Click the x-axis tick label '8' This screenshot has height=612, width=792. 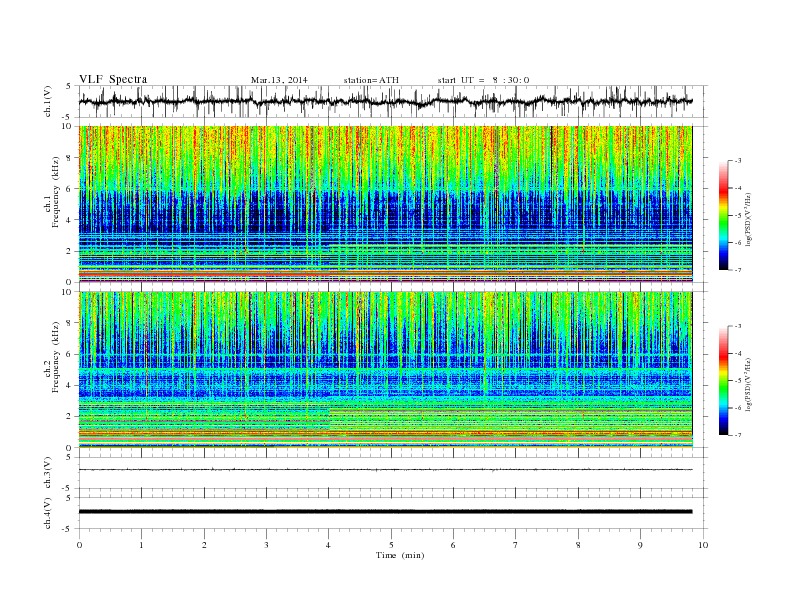pos(578,545)
